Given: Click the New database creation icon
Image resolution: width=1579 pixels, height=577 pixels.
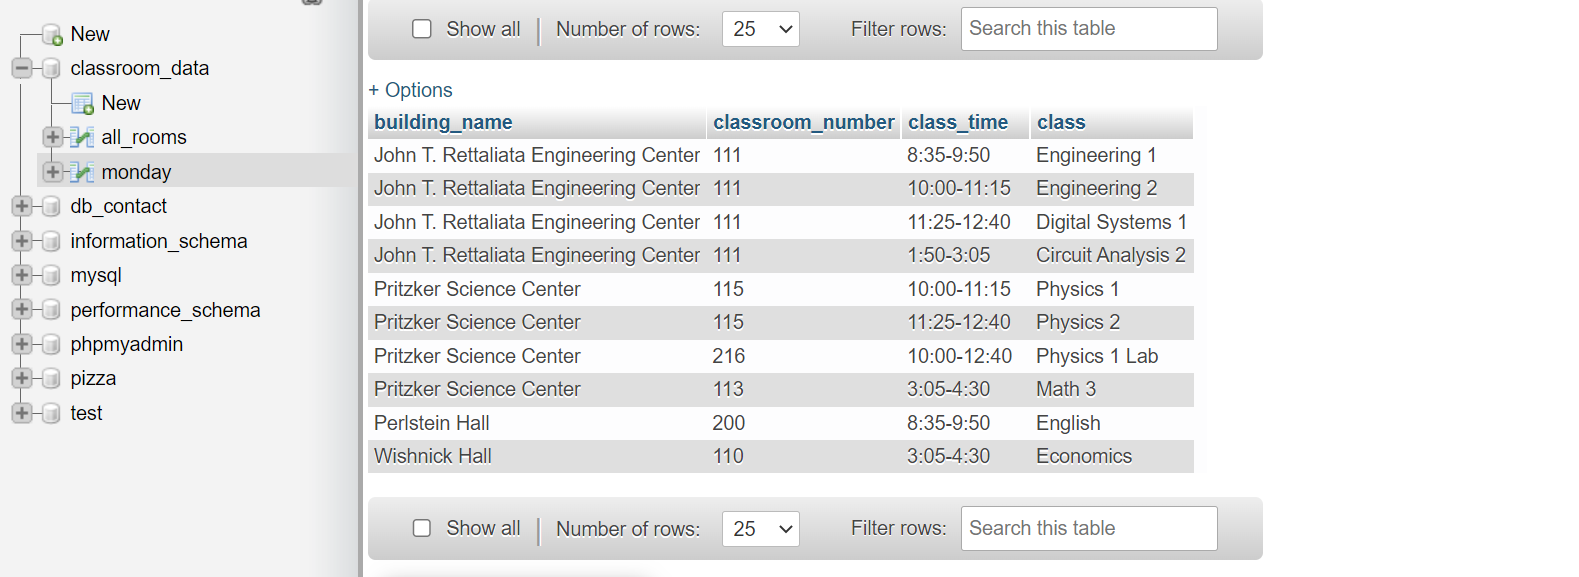Looking at the screenshot, I should 49,33.
